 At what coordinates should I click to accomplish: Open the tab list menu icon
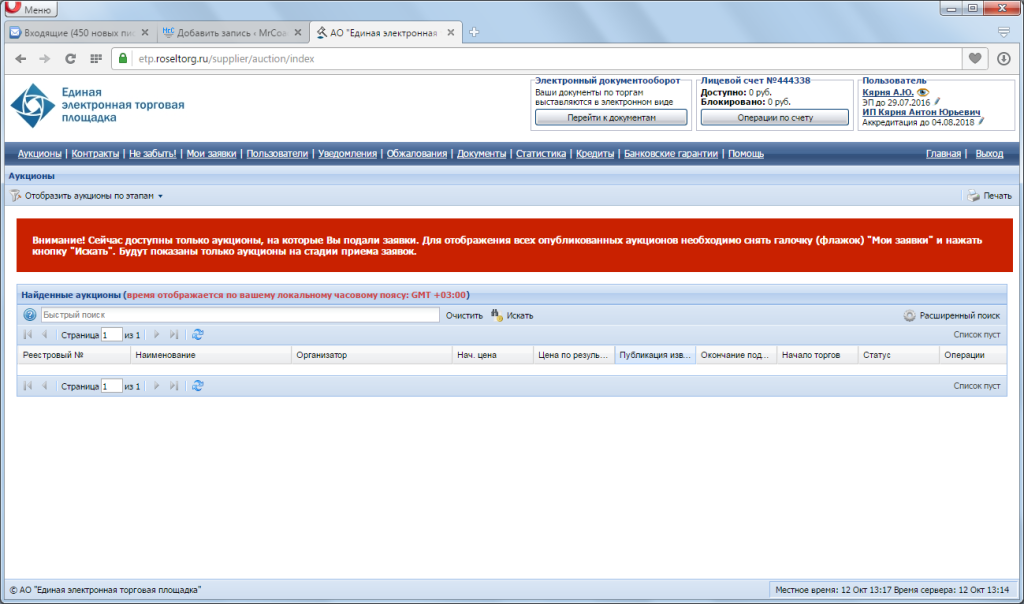pyautogui.click(x=1004, y=32)
